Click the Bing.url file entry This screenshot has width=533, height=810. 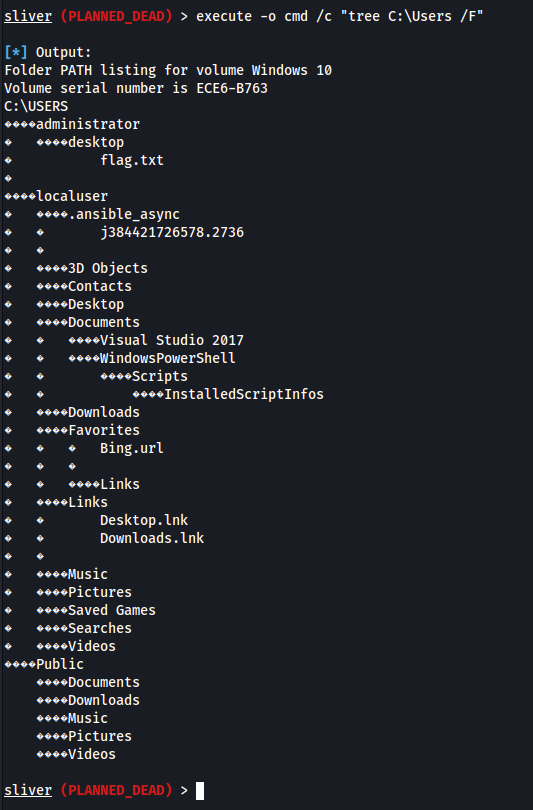pyautogui.click(x=132, y=448)
